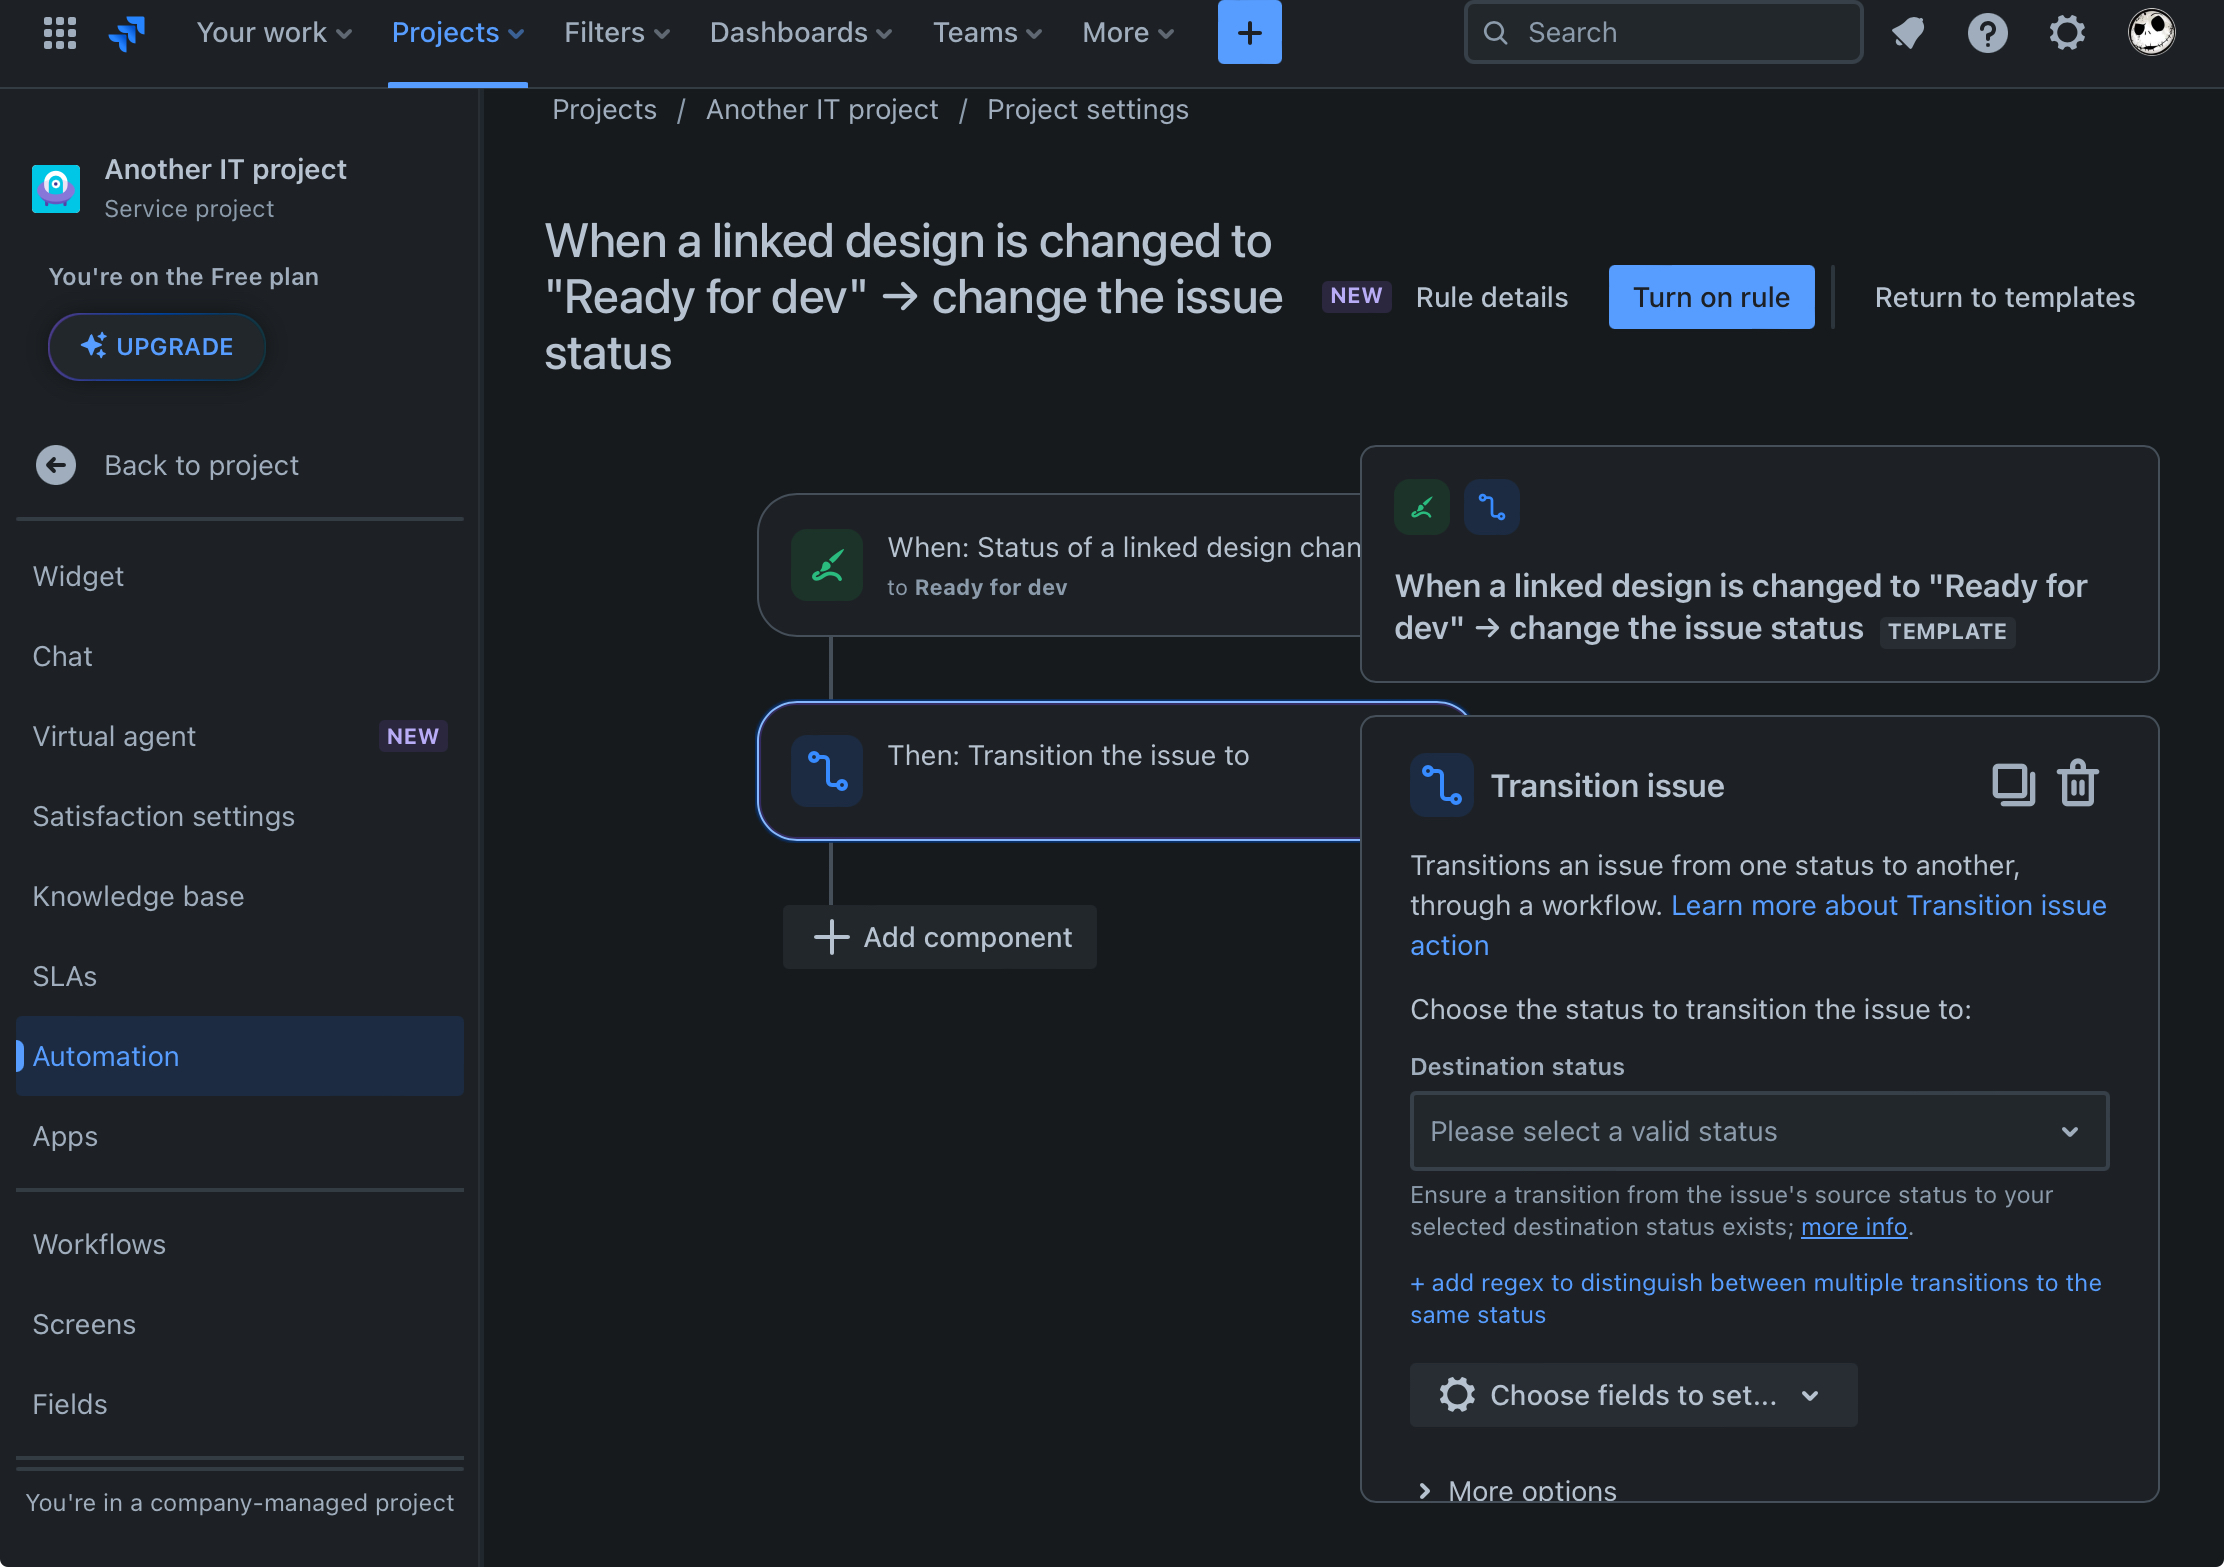The image size is (2224, 1567).
Task: Click the Transition issue panel icon
Action: (x=1441, y=785)
